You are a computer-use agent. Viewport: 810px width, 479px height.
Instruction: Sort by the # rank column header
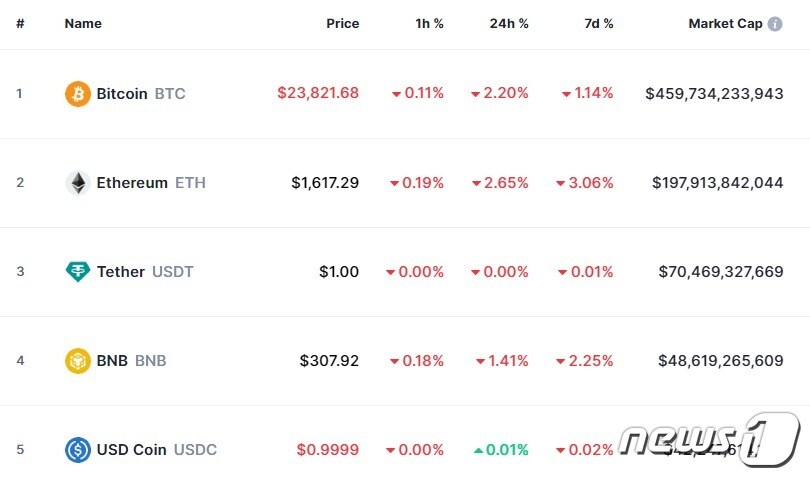click(20, 23)
